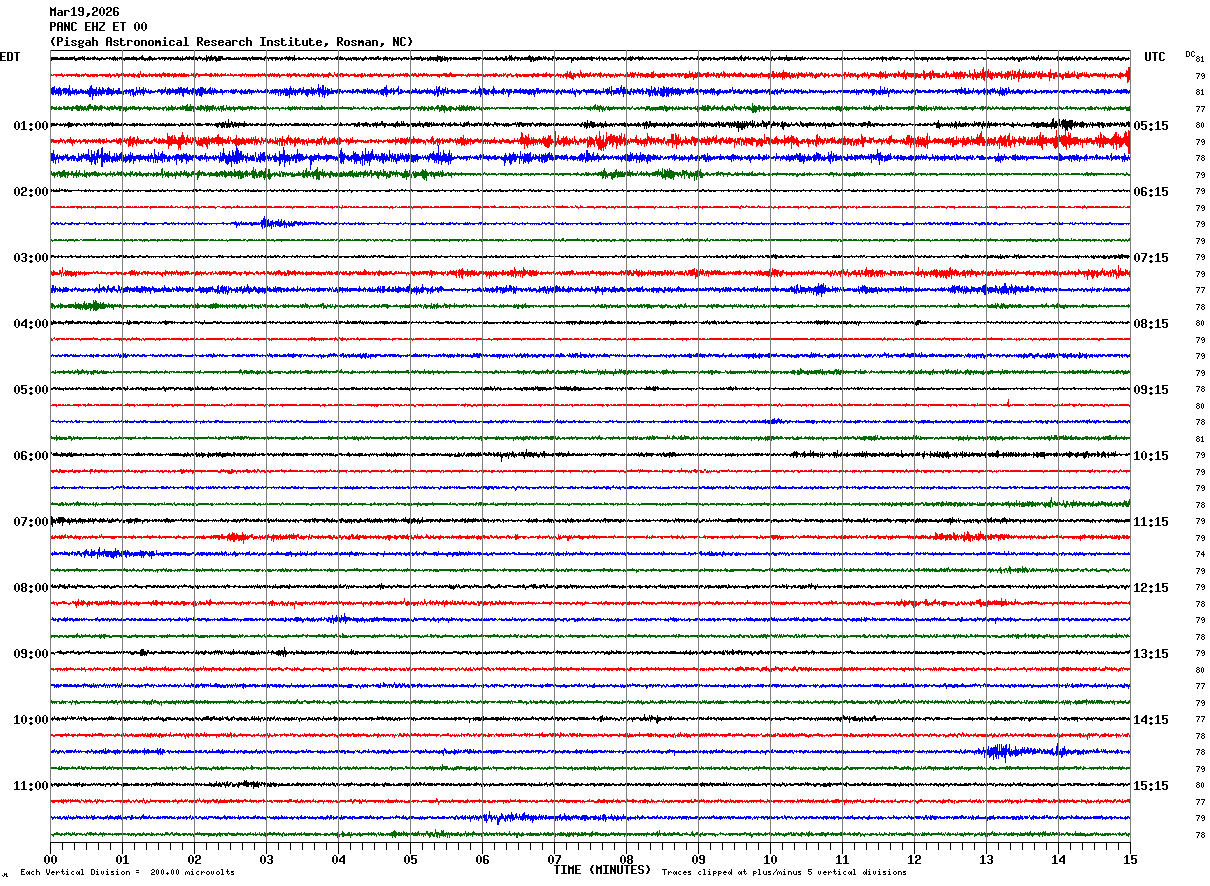Screen dimensions: 1210x886
Task: Select the 02:00 EDT row label
Action: coord(31,192)
